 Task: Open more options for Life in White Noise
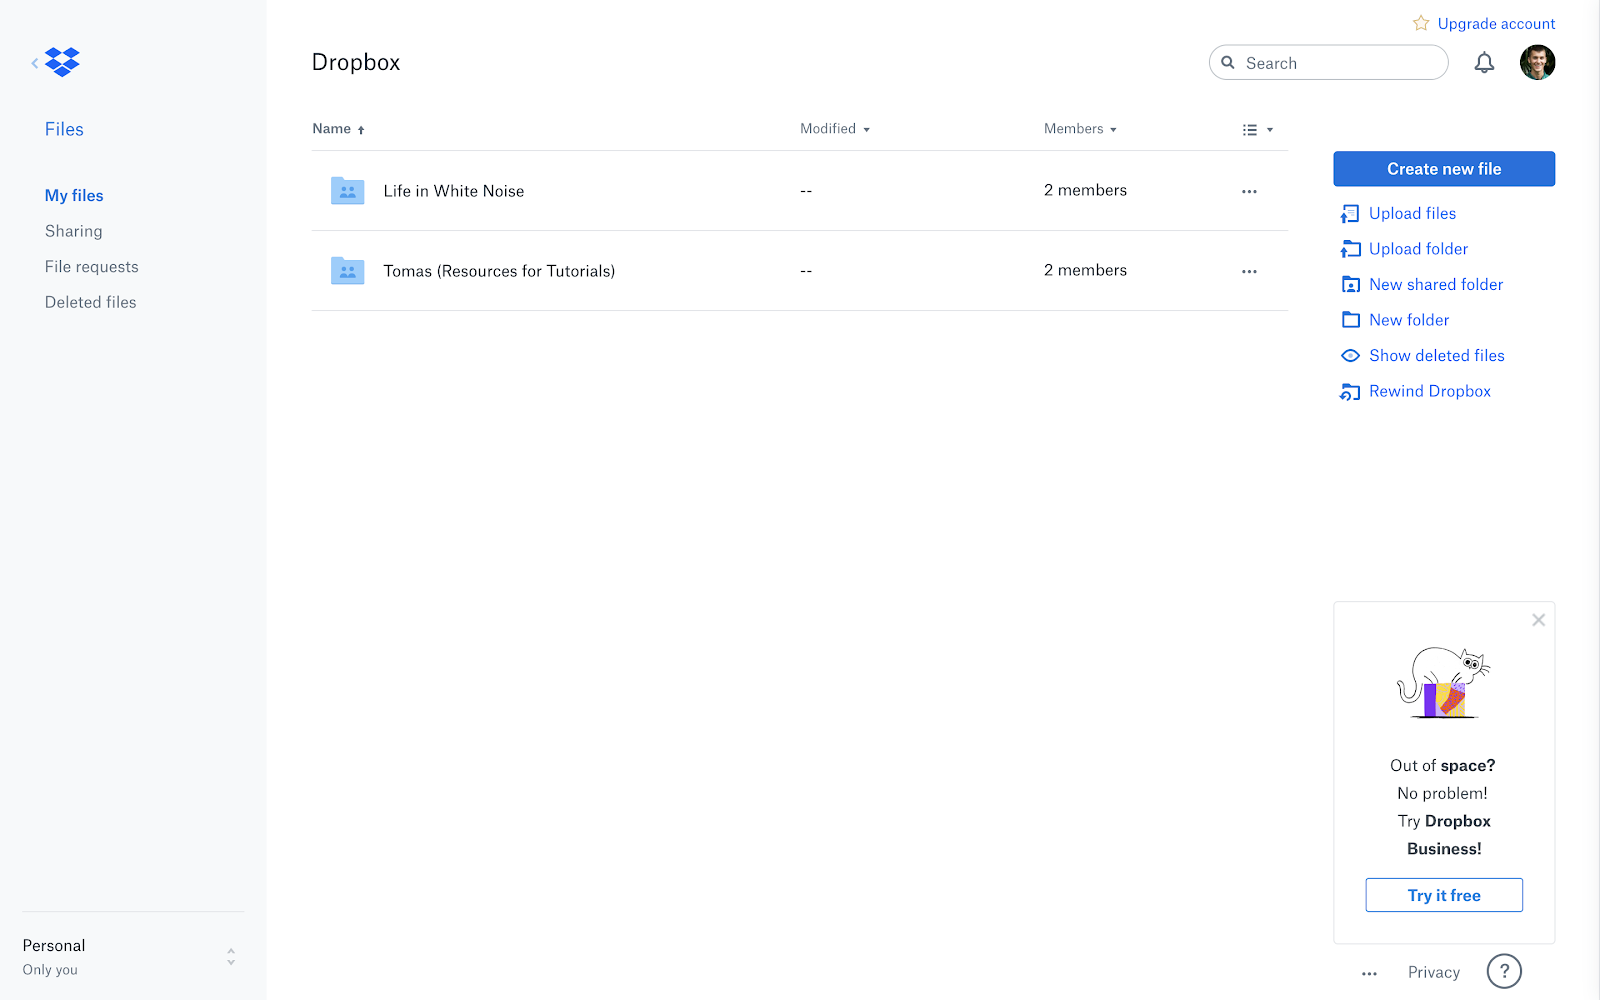1249,191
